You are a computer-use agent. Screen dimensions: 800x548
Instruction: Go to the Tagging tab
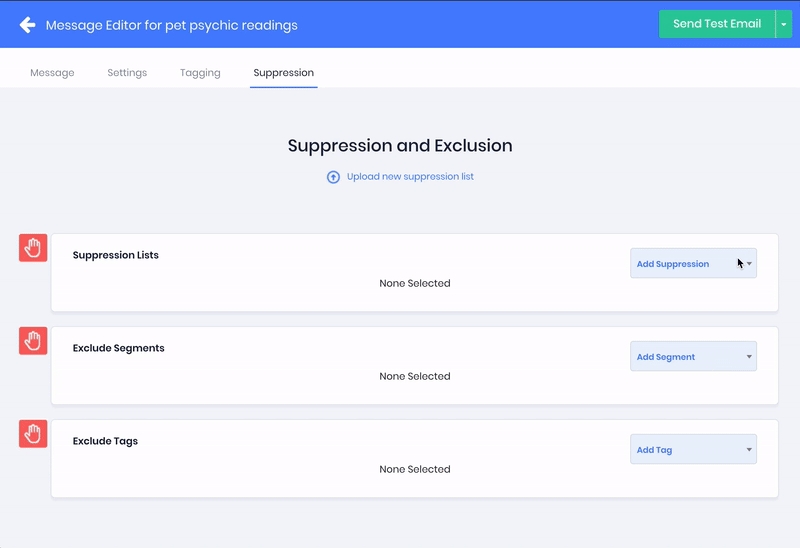tap(200, 73)
